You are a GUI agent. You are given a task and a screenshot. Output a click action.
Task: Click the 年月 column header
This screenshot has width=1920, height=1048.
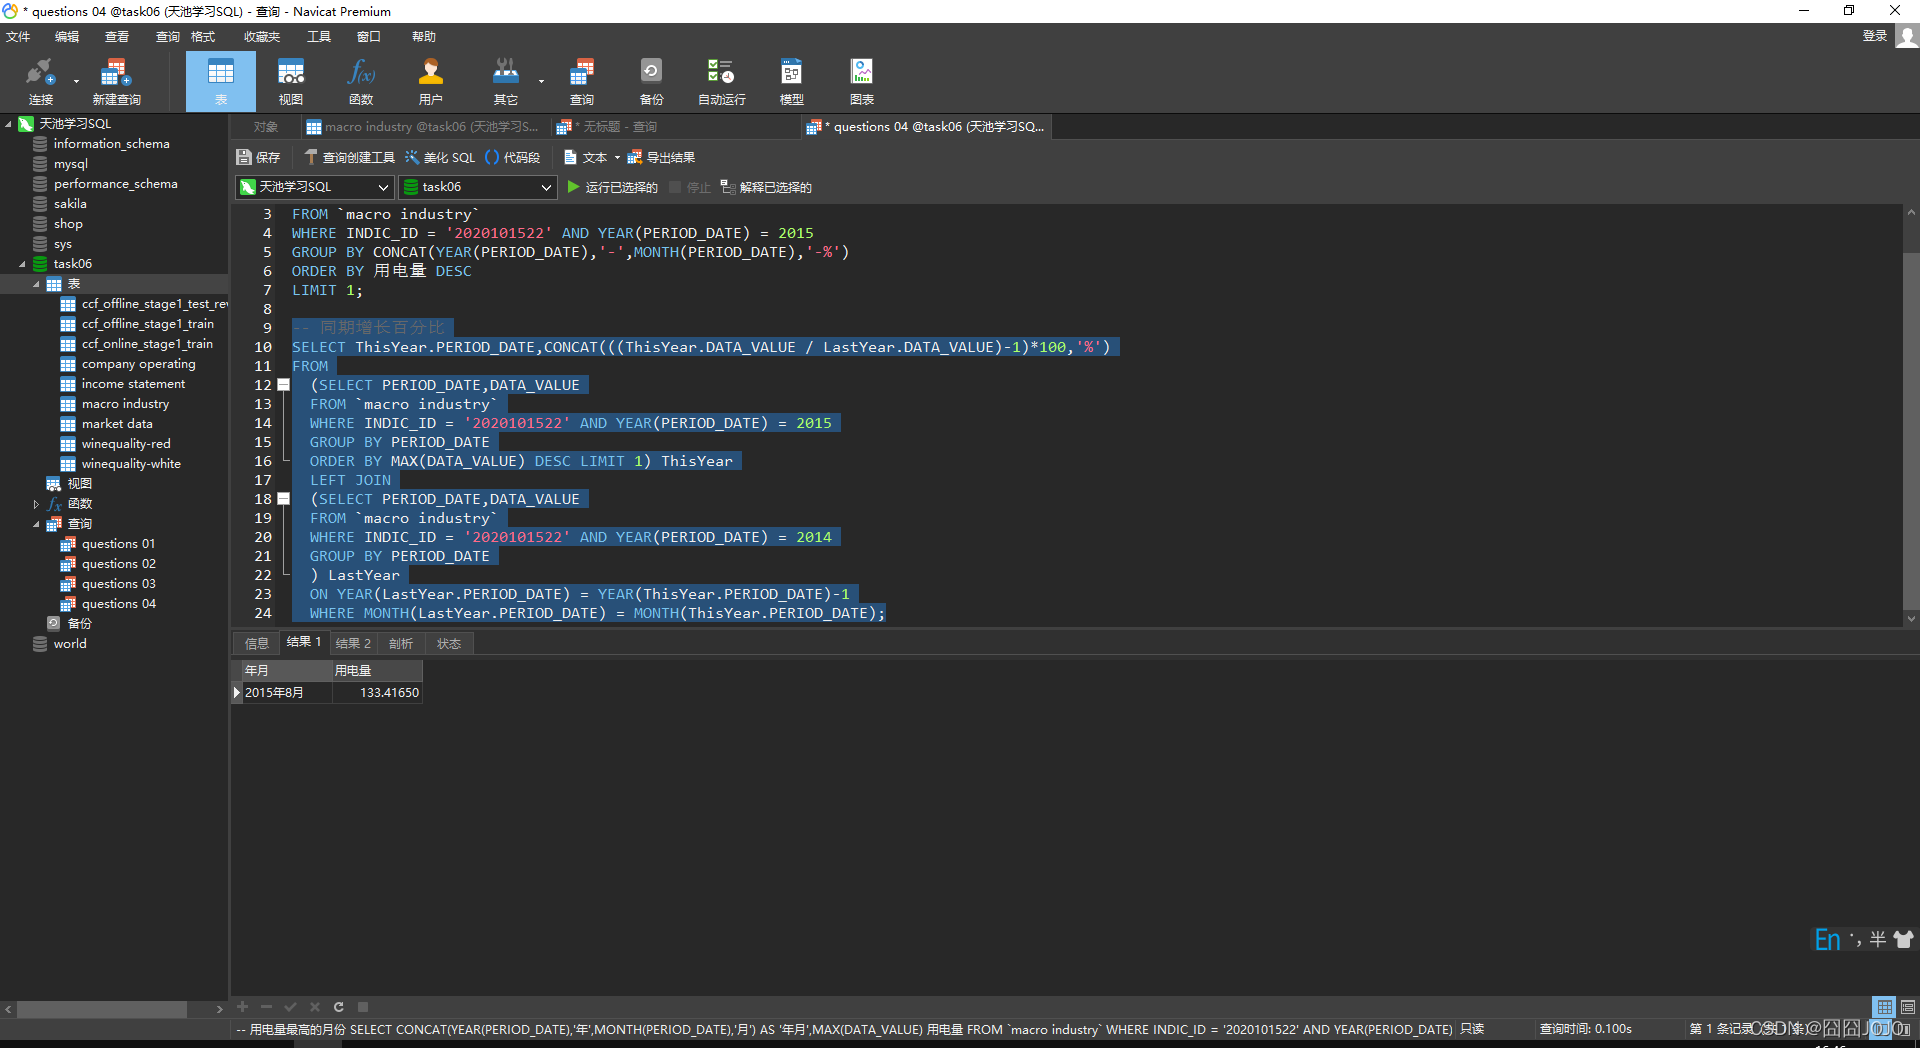[287, 671]
